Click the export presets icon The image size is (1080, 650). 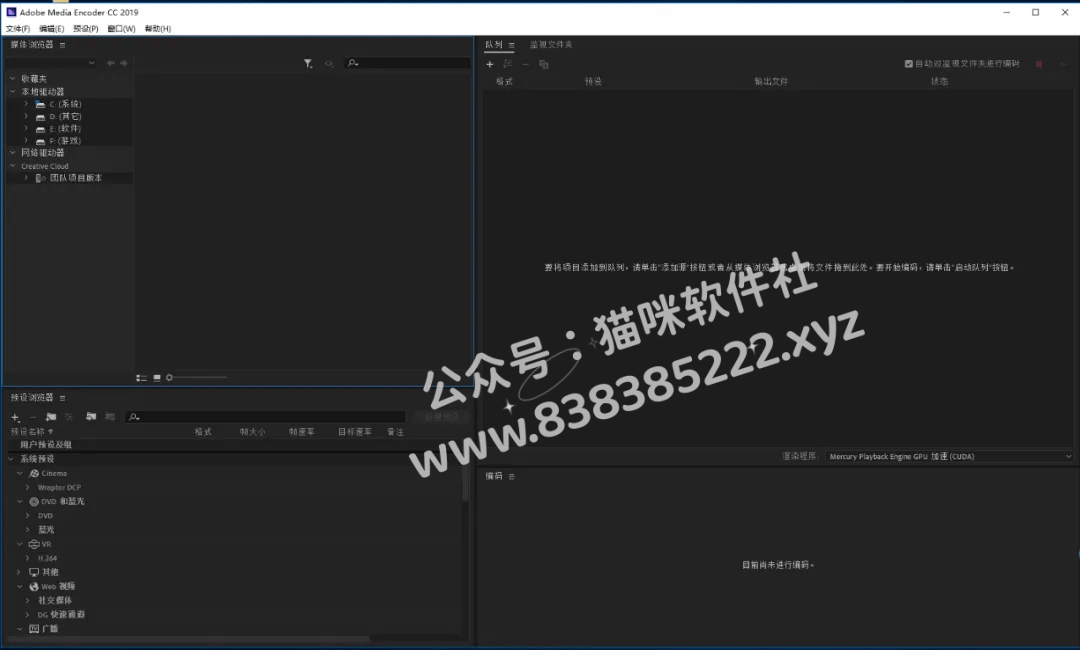(x=110, y=417)
